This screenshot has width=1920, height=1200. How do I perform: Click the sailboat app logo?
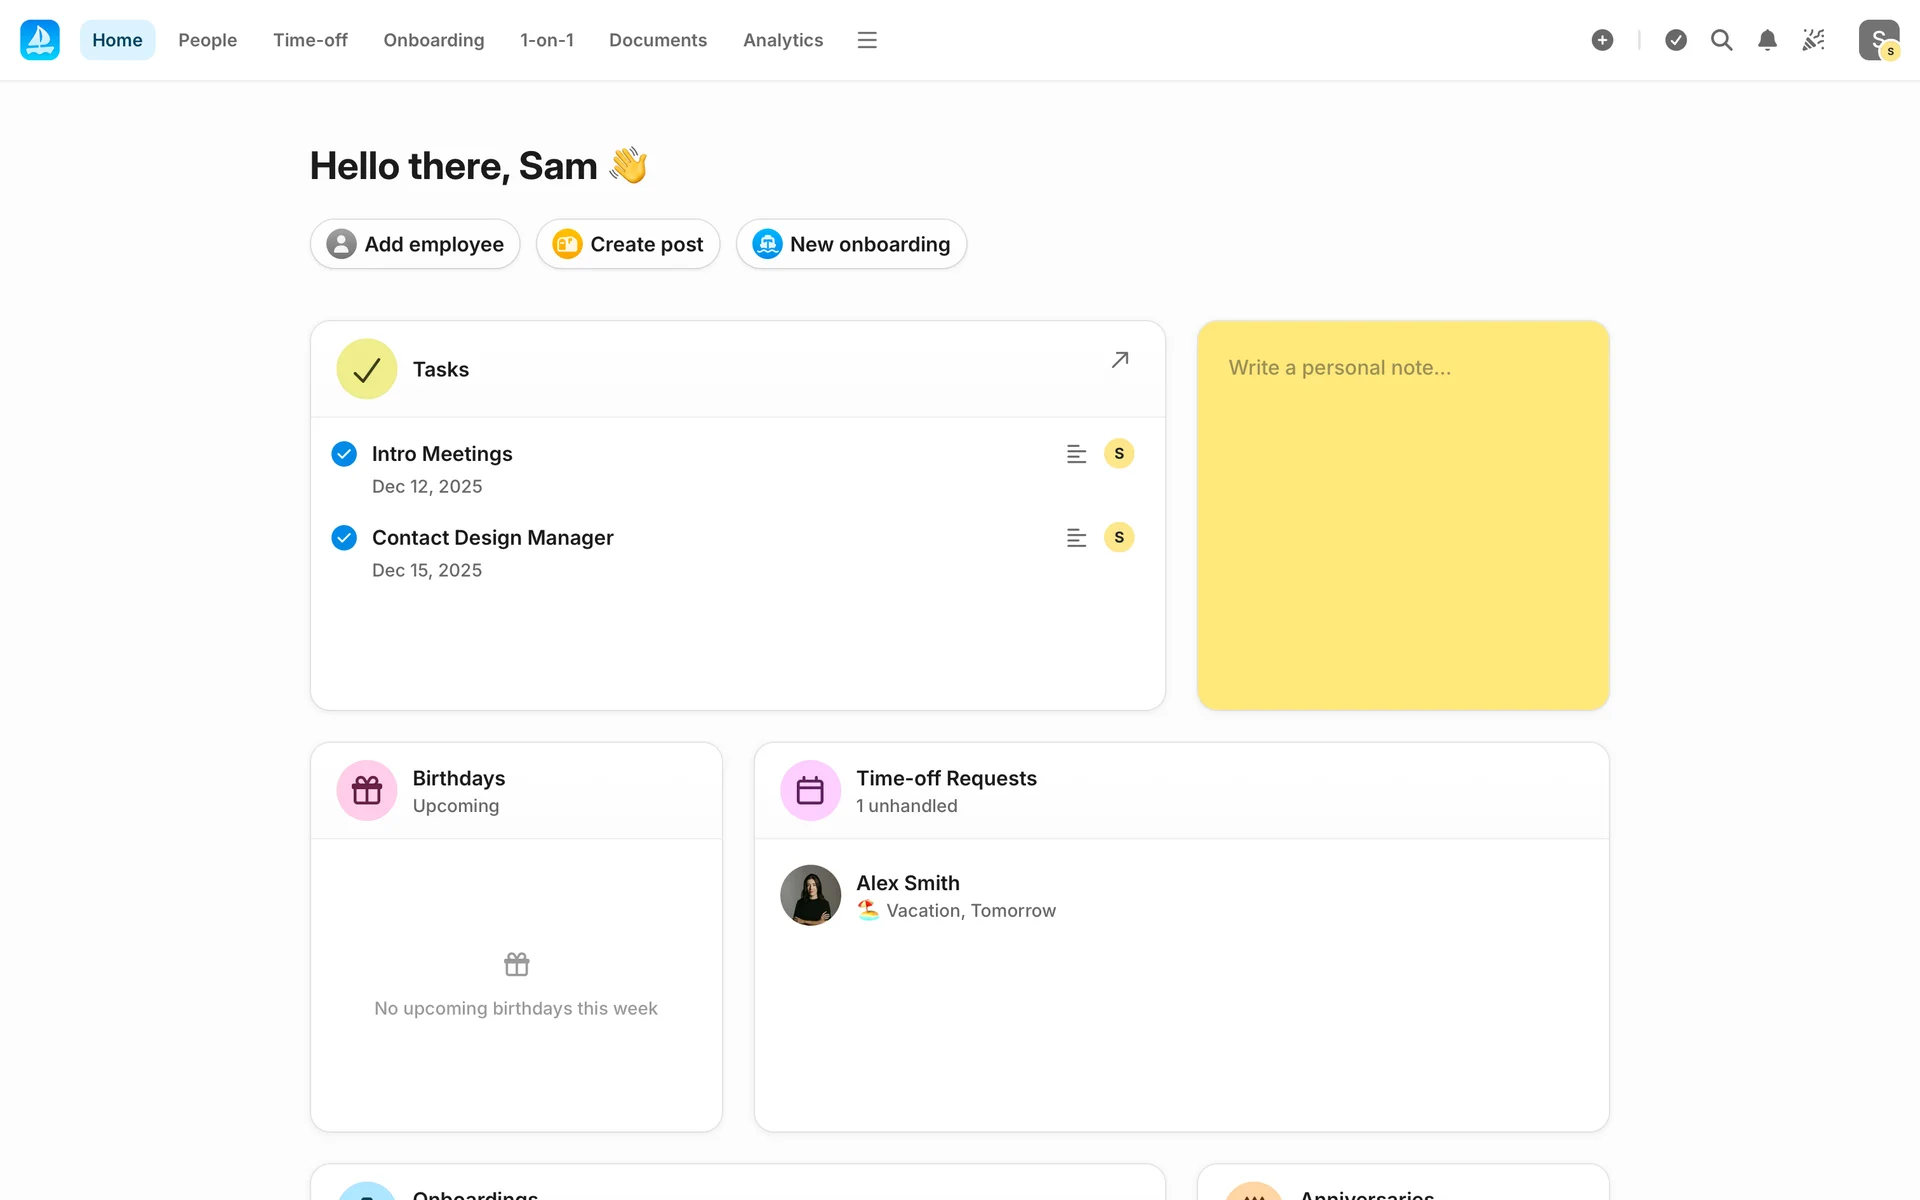point(40,40)
